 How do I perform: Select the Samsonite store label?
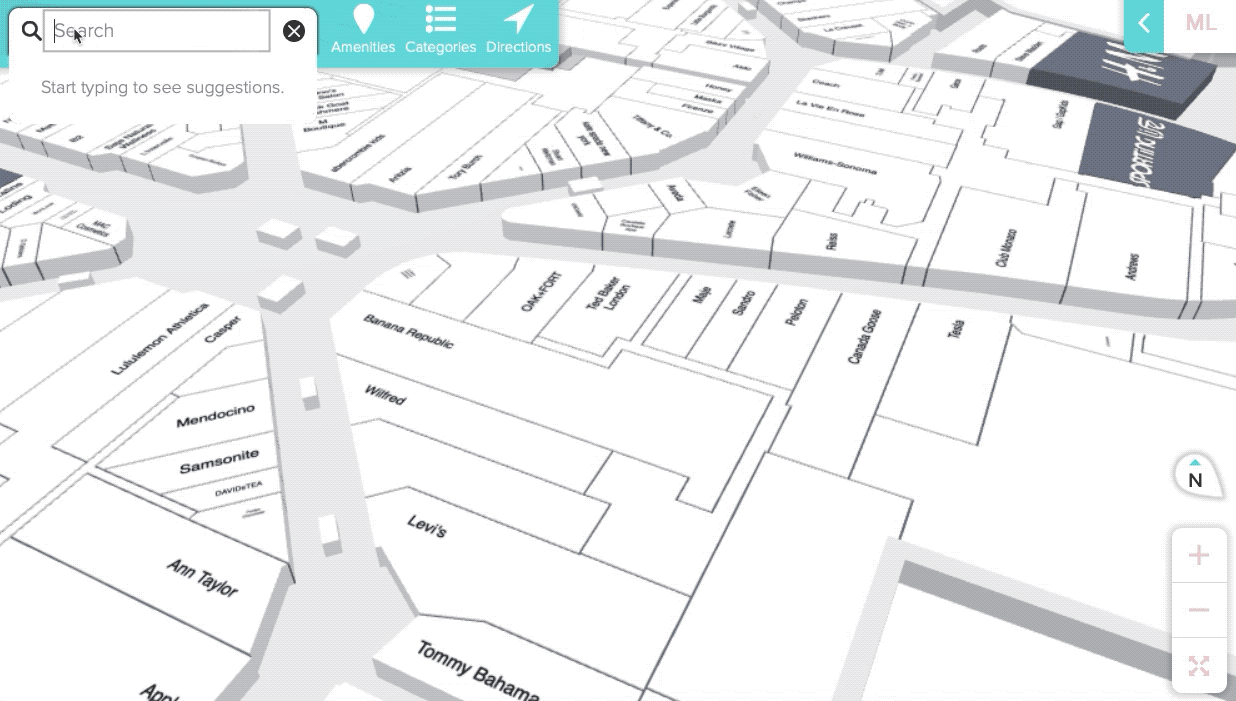[x=219, y=462]
